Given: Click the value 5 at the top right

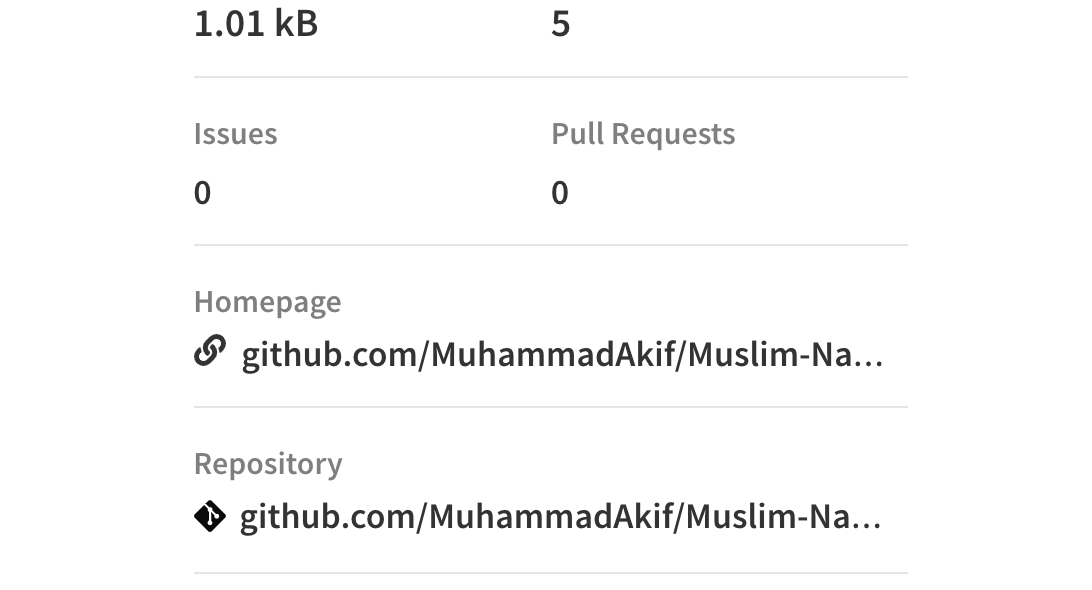Looking at the screenshot, I should pos(561,22).
